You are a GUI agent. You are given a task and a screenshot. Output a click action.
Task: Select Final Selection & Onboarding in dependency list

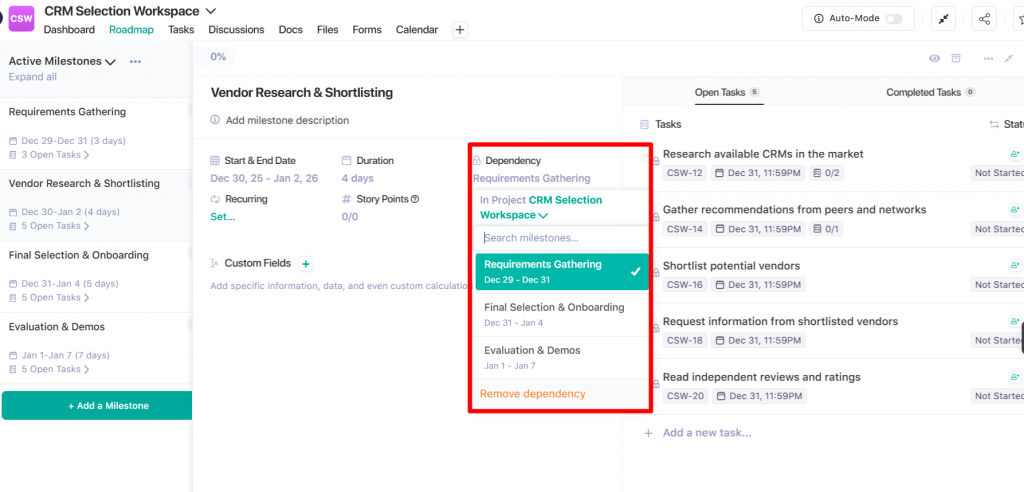click(x=562, y=314)
